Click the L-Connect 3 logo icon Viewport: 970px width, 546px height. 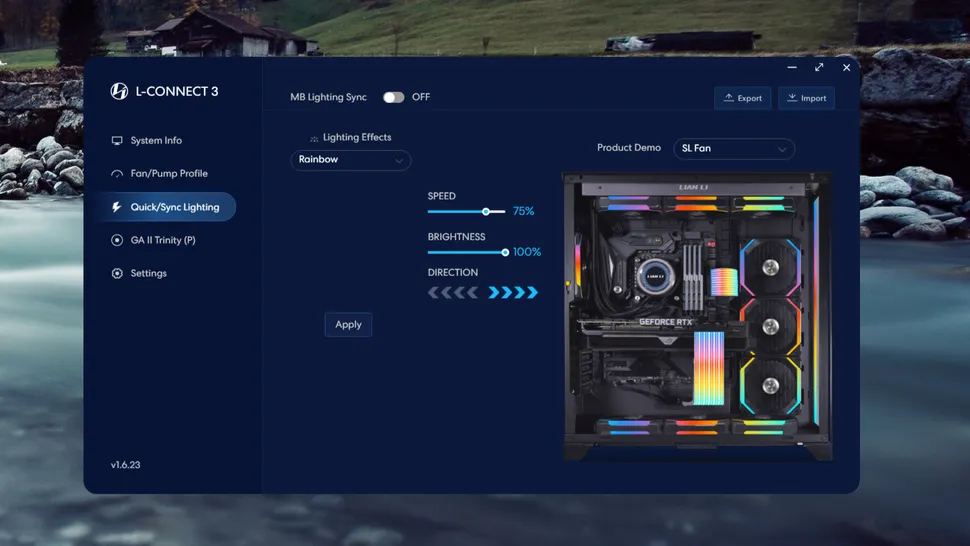[x=119, y=92]
